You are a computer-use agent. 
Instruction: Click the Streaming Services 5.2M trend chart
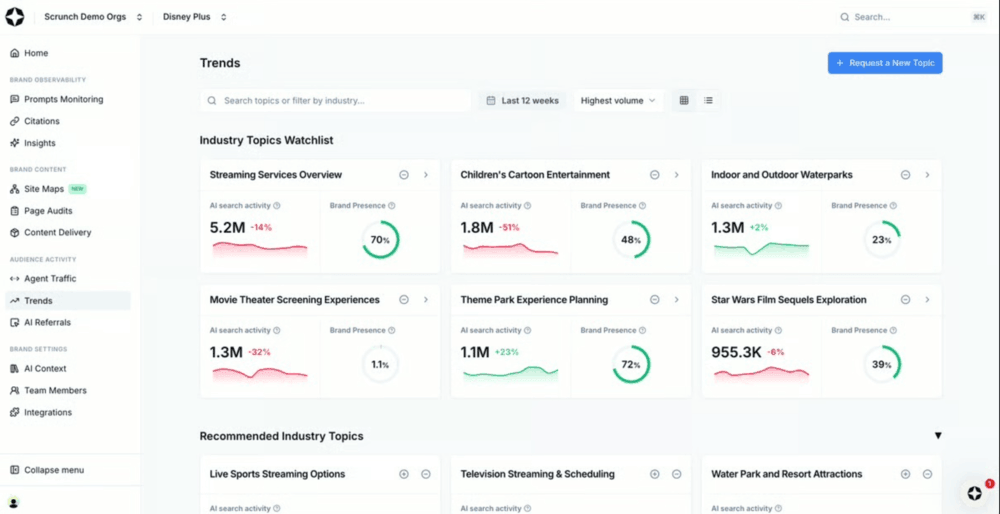point(260,249)
